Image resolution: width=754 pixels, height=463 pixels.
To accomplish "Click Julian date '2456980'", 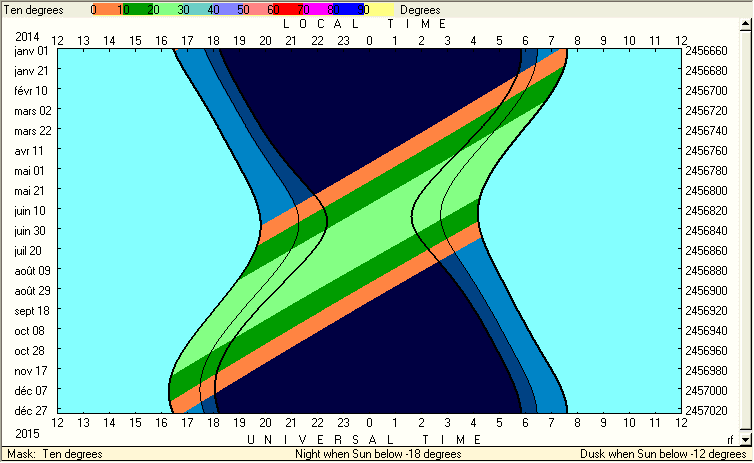I will pyautogui.click(x=706, y=371).
